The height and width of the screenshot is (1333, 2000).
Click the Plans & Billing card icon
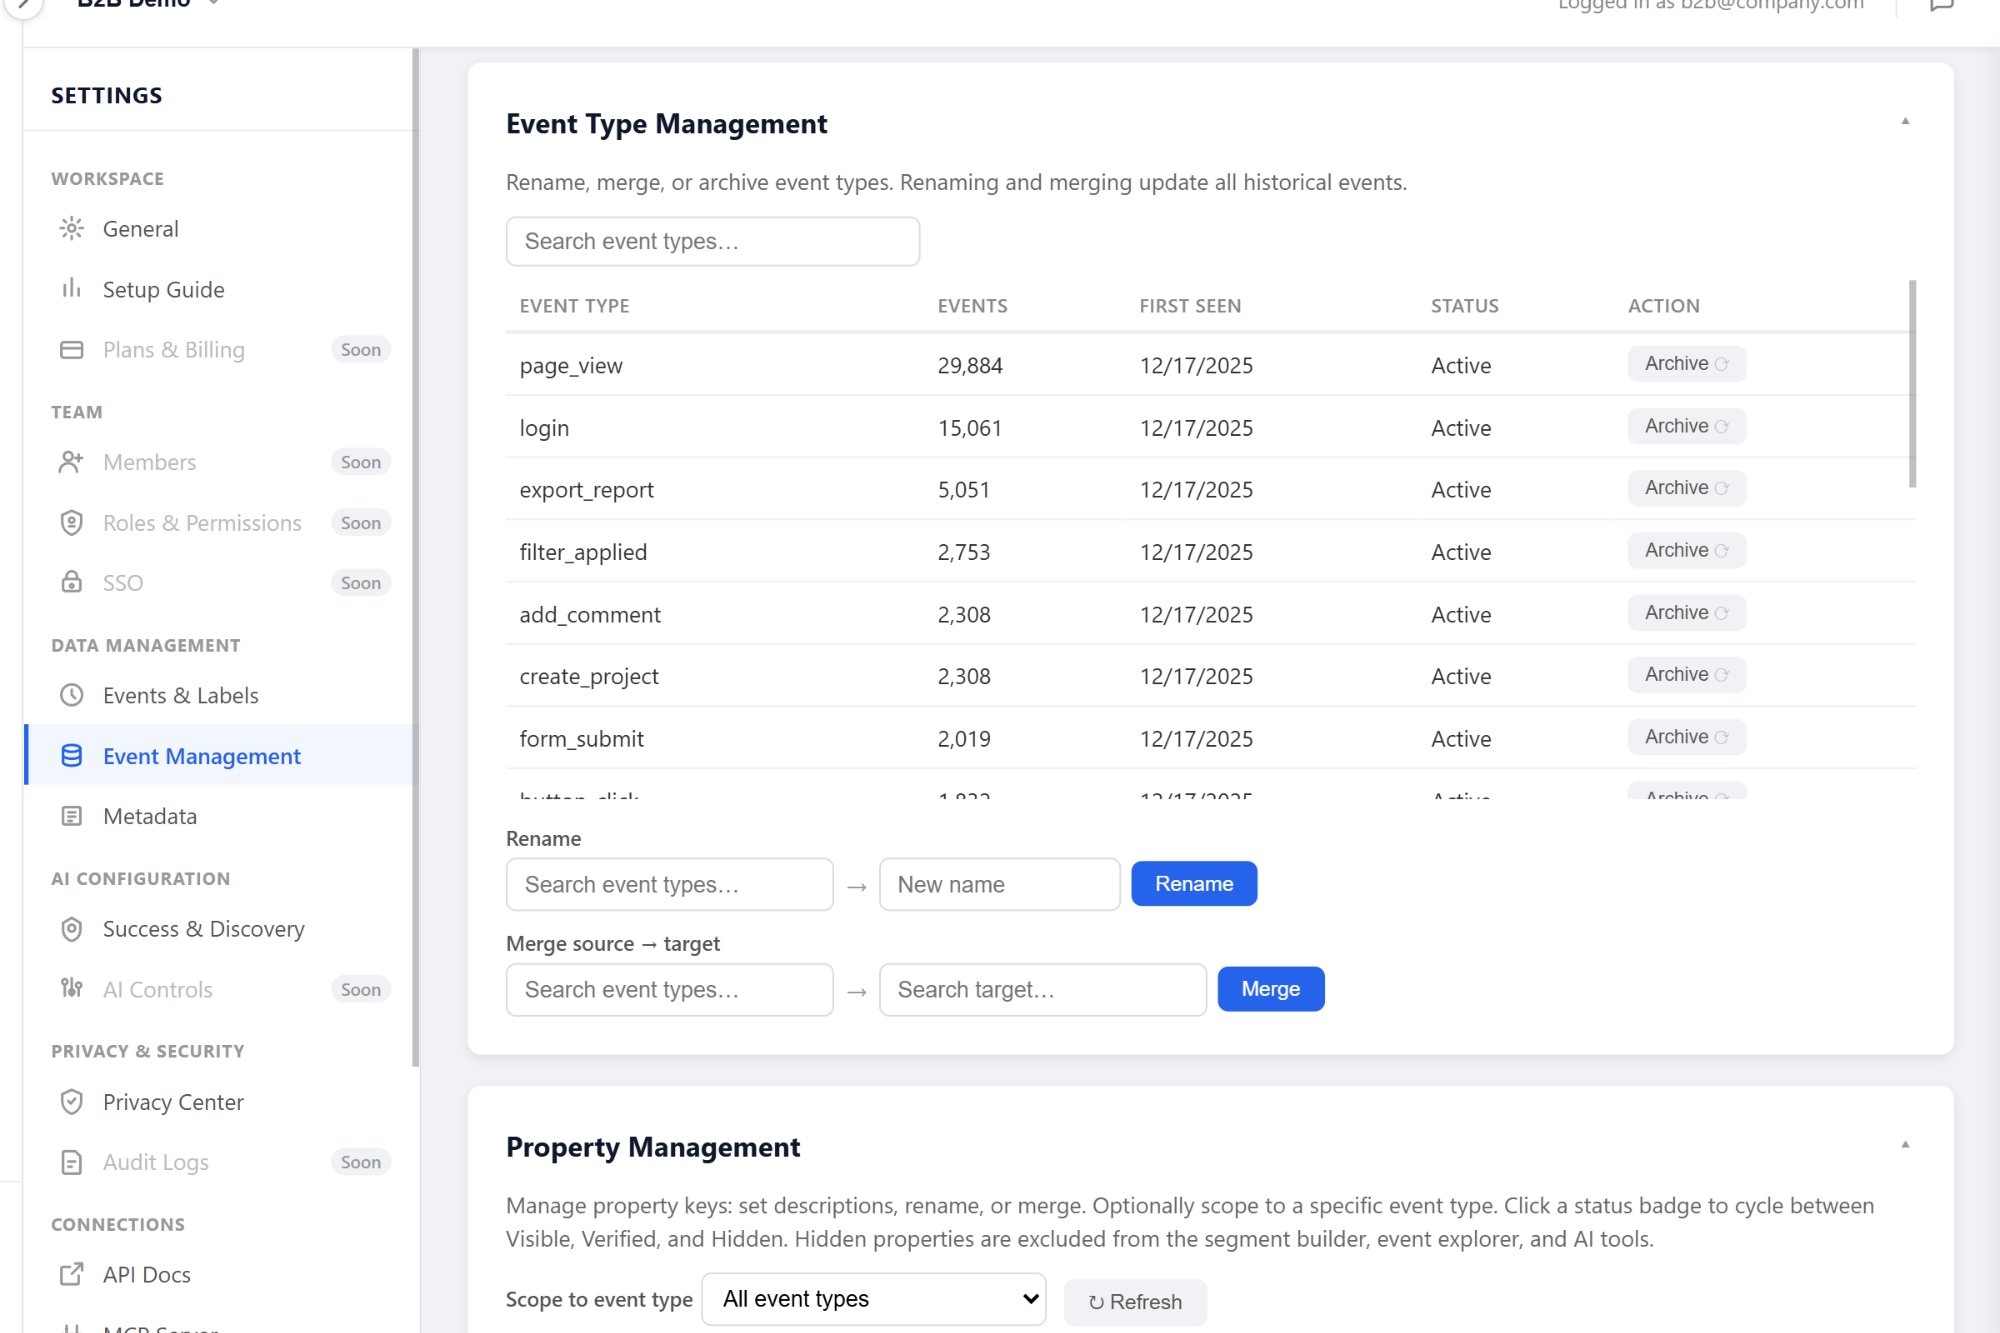click(71, 349)
